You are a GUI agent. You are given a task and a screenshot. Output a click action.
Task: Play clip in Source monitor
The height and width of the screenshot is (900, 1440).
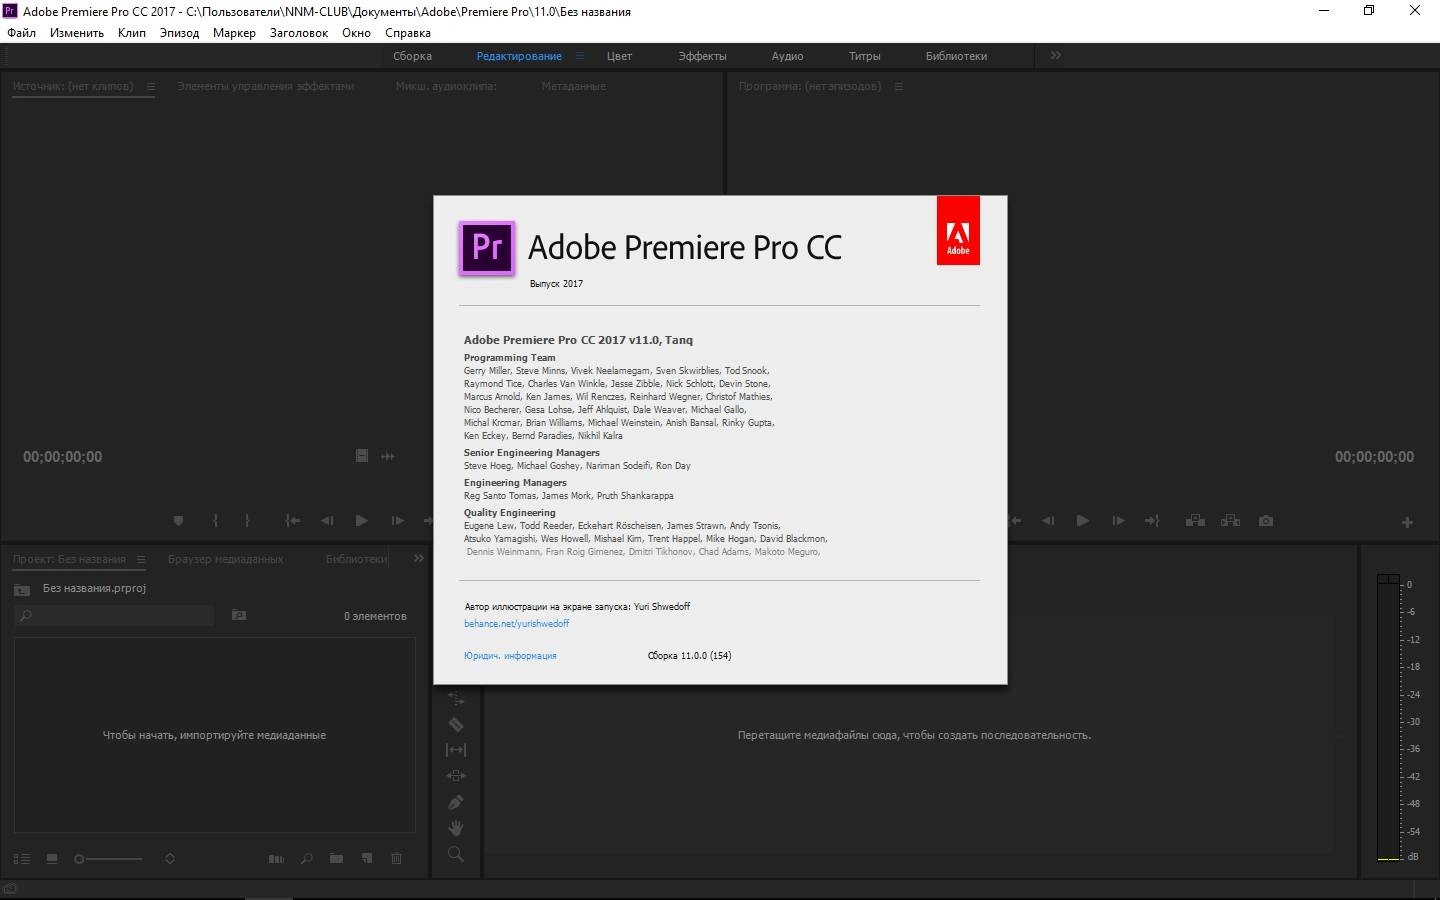(x=362, y=521)
